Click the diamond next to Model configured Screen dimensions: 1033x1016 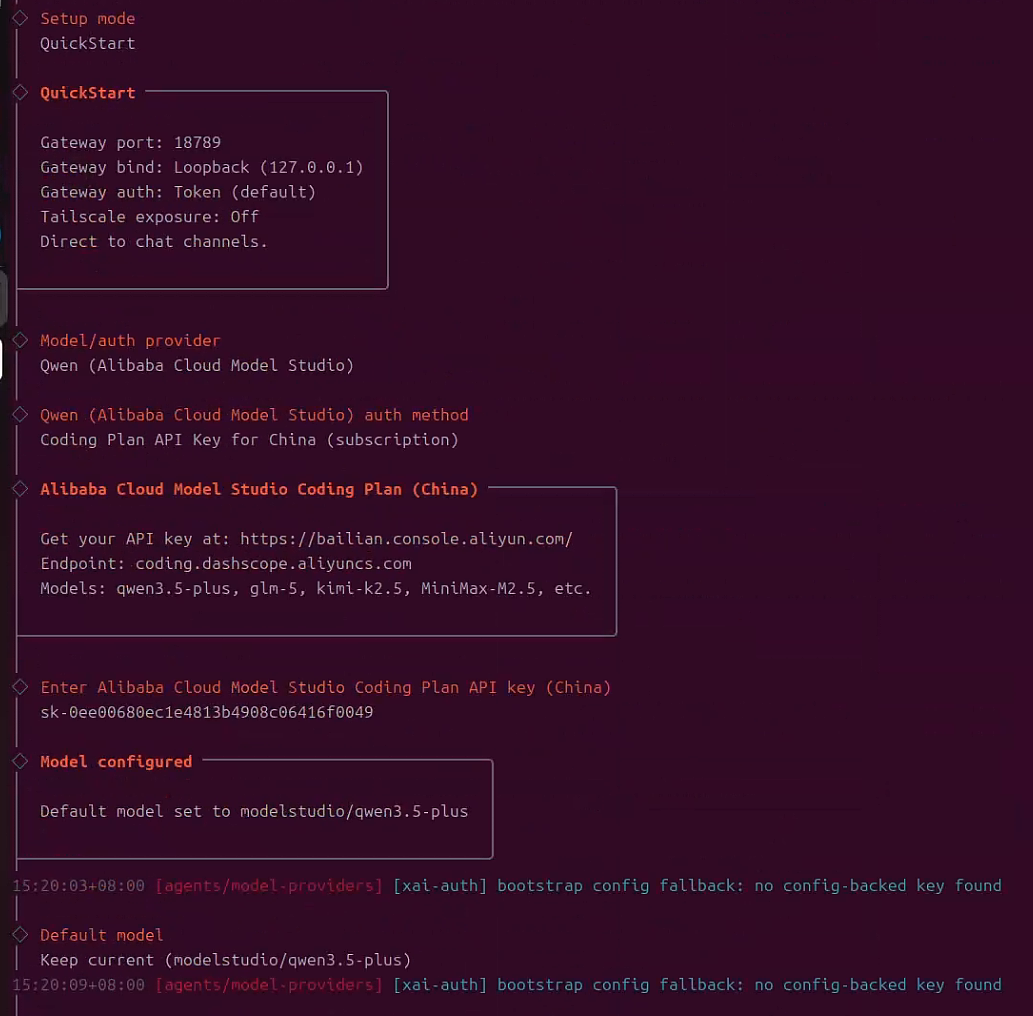19,761
